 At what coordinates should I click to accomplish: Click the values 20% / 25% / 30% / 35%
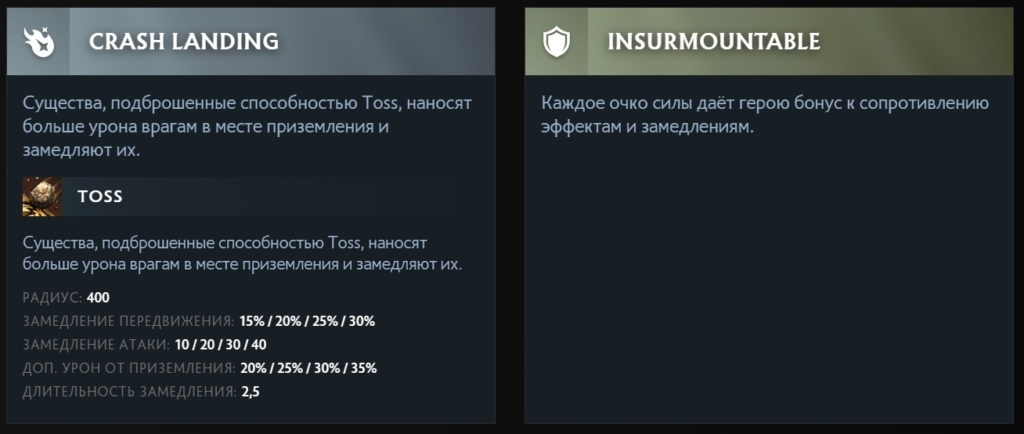[308, 367]
